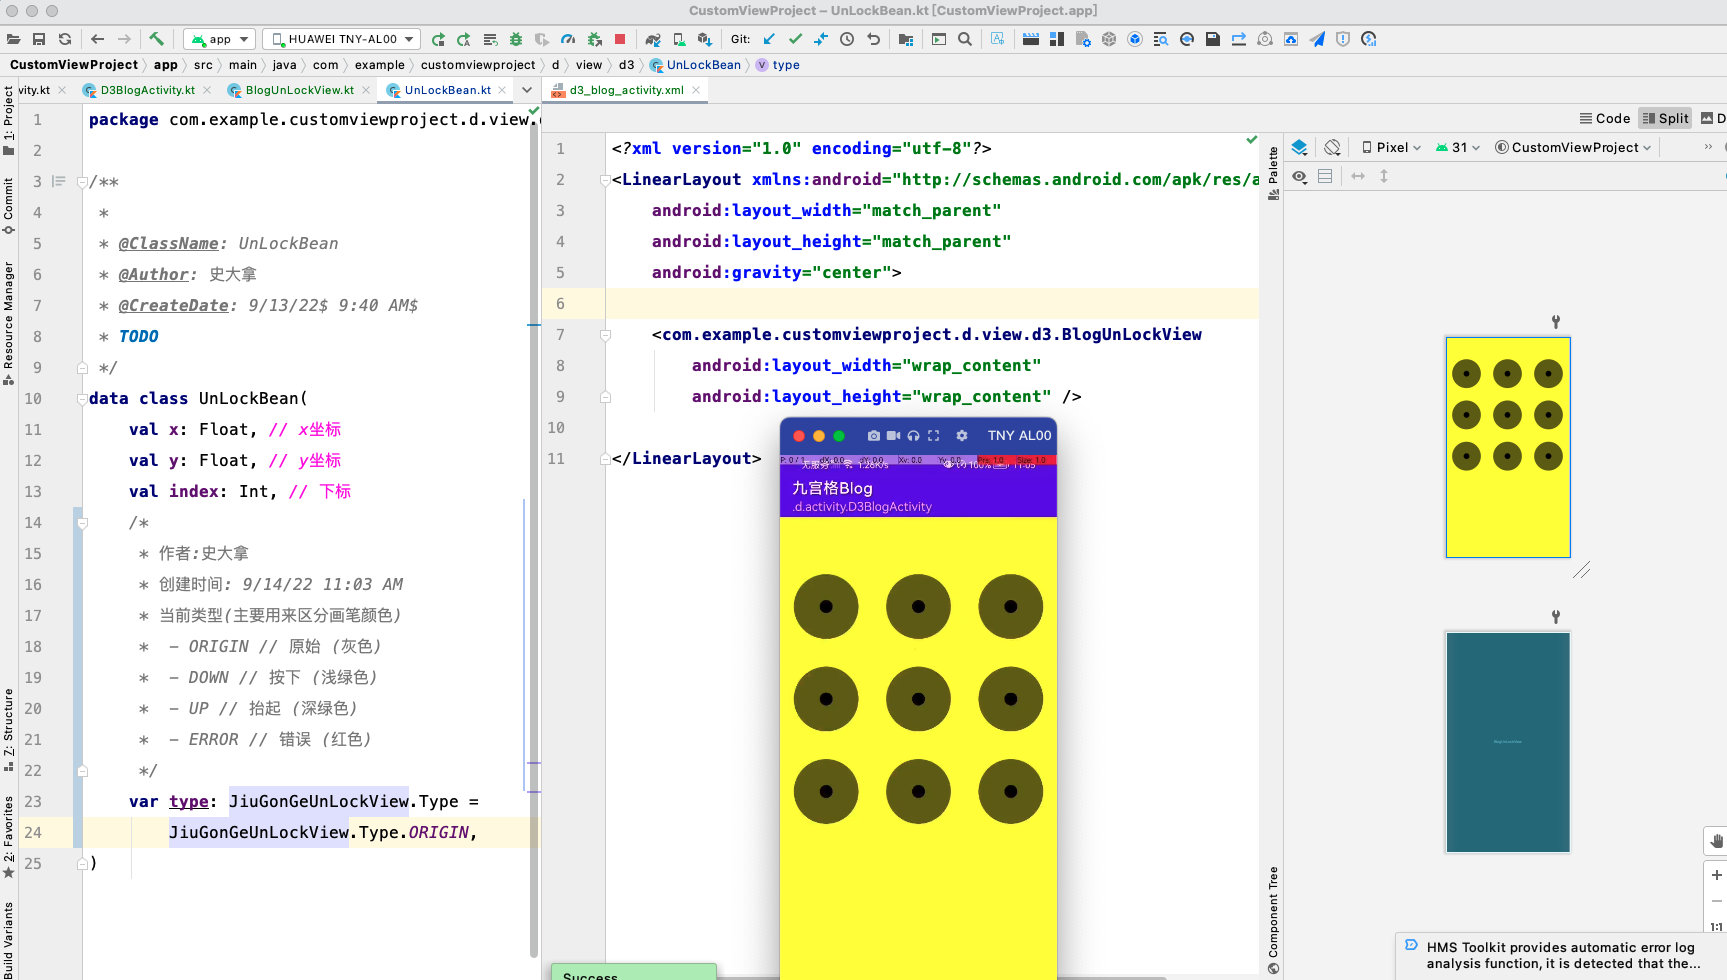Collapse the BlogUnLockView fold on XML line 7
The width and height of the screenshot is (1727, 980).
coord(605,335)
